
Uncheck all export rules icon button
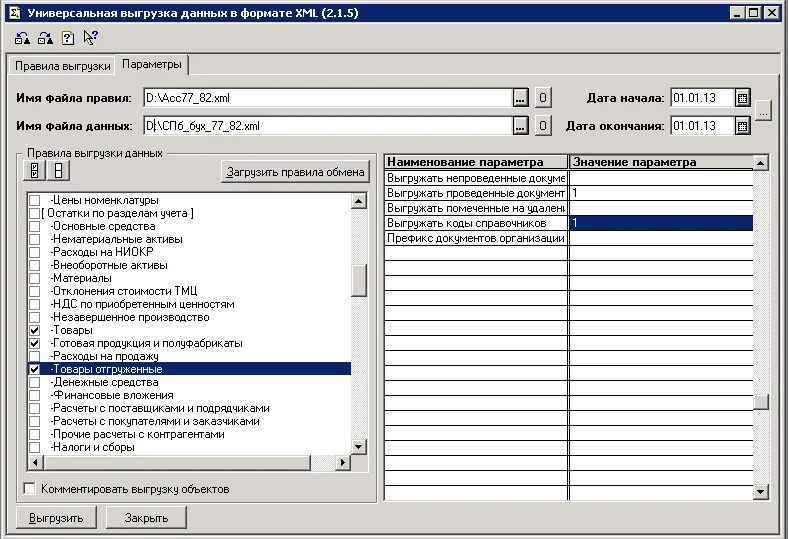[58, 170]
